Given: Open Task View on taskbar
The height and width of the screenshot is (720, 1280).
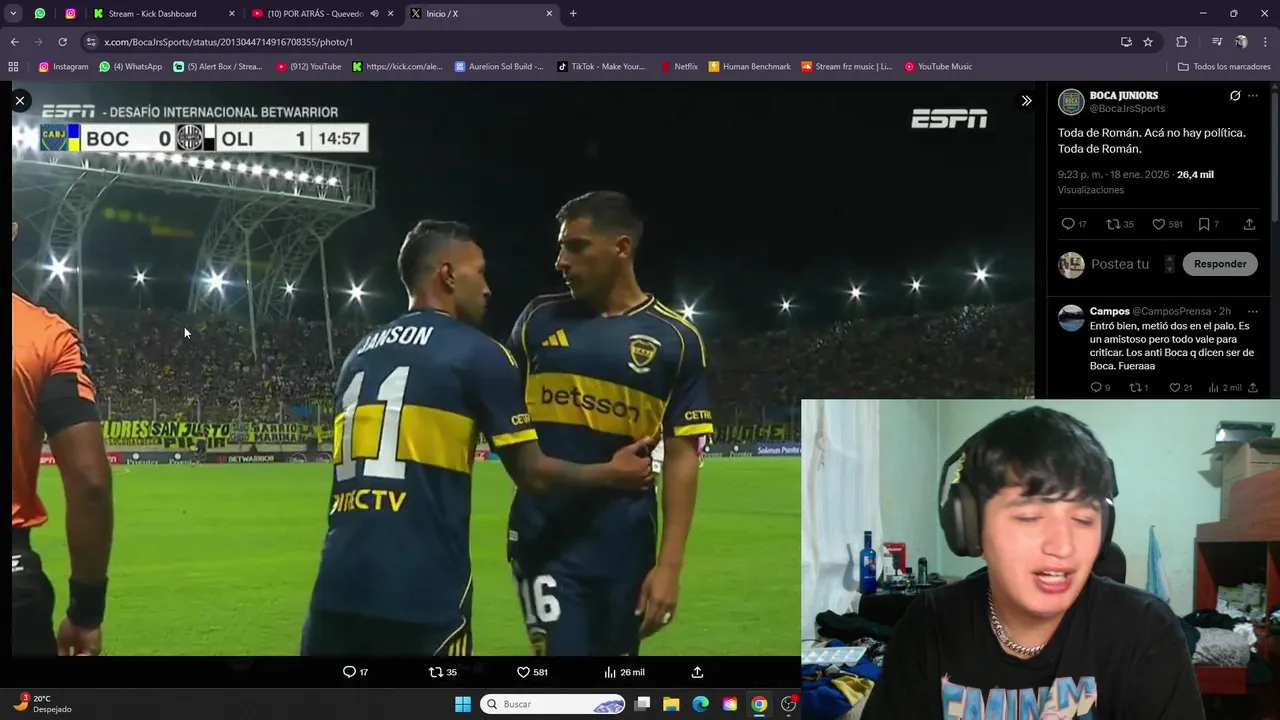Looking at the screenshot, I should [x=642, y=704].
